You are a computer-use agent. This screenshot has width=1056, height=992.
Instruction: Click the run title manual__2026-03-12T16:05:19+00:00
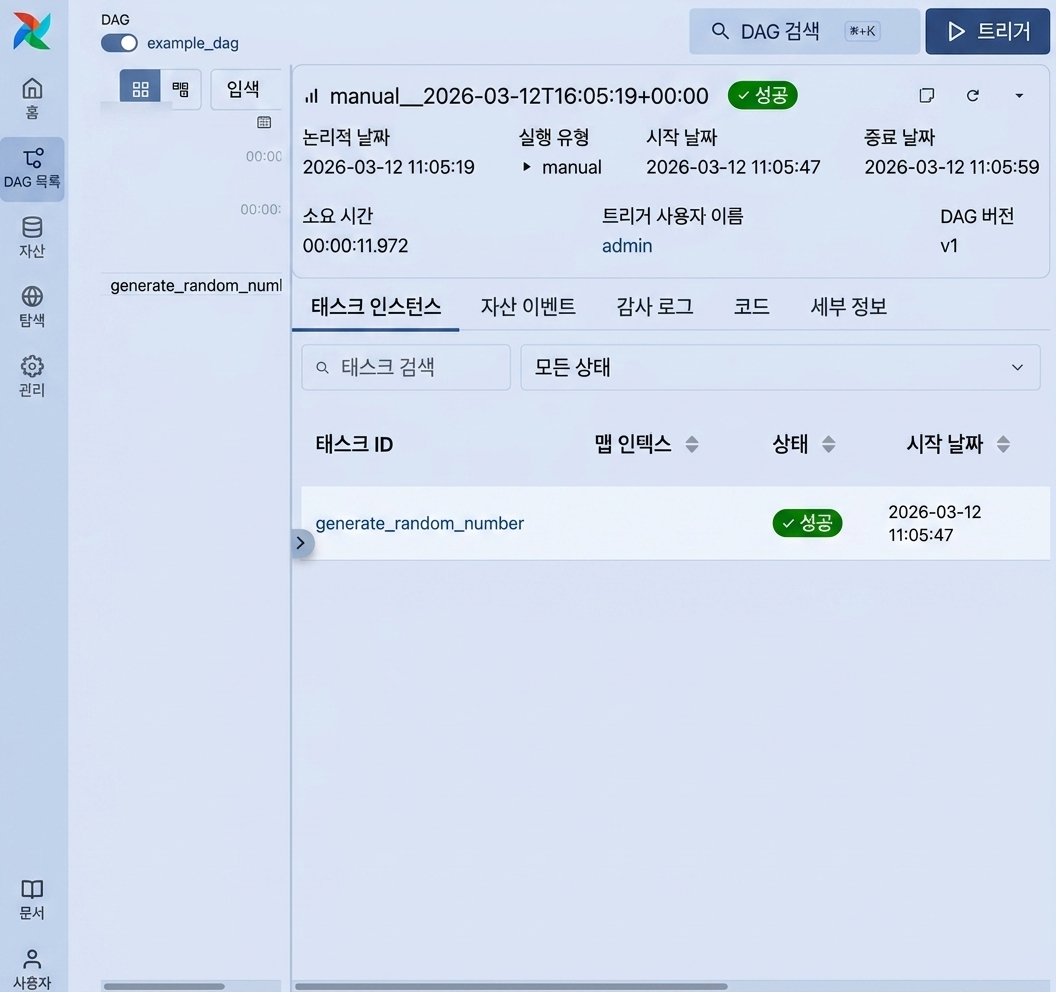(519, 96)
